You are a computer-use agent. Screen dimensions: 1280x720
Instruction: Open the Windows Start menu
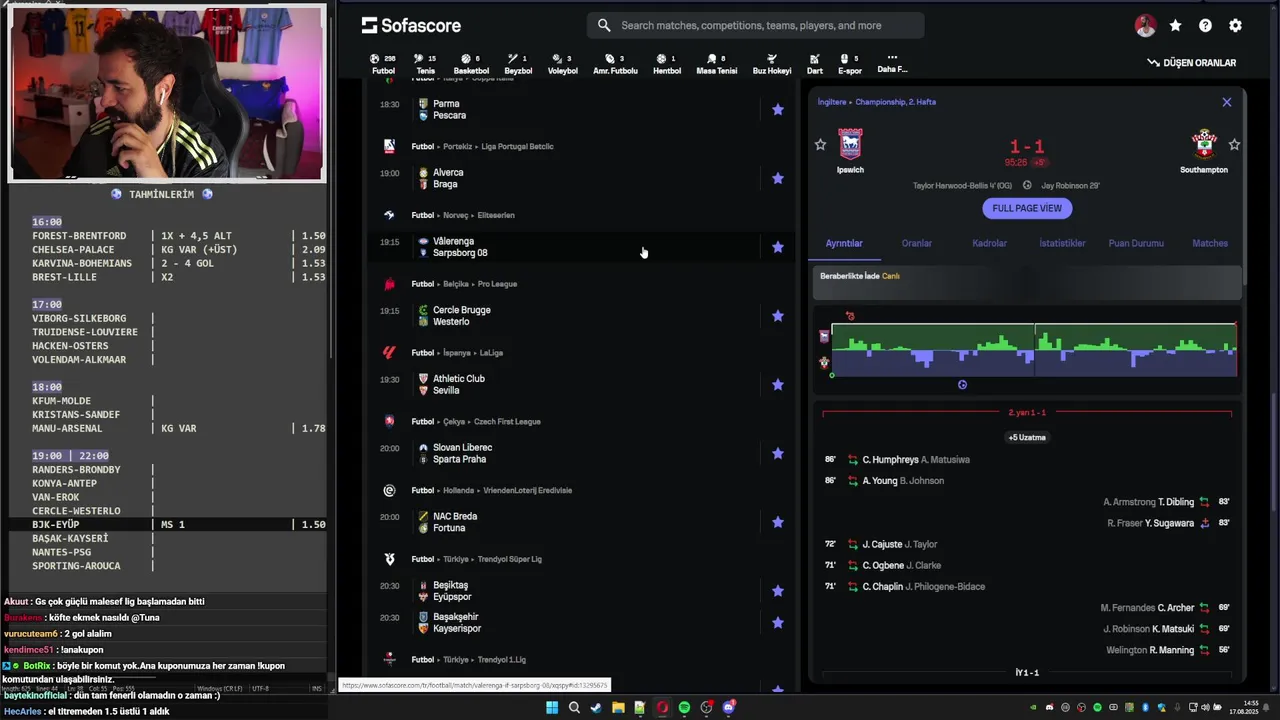(x=552, y=708)
